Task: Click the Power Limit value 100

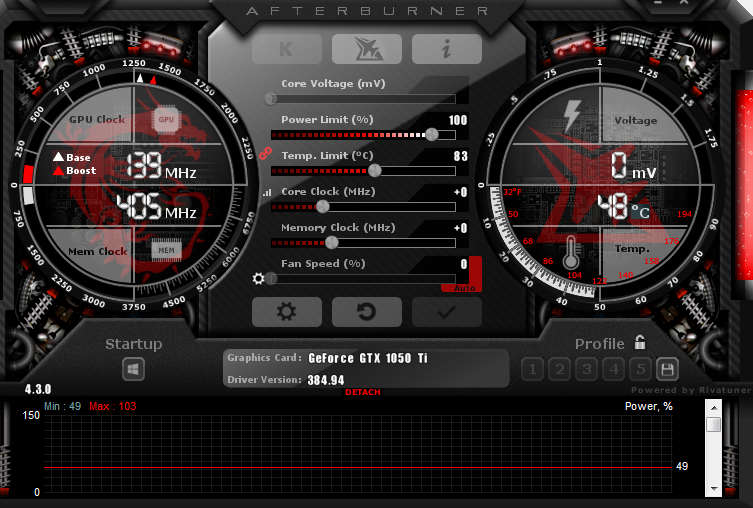Action: tap(458, 120)
